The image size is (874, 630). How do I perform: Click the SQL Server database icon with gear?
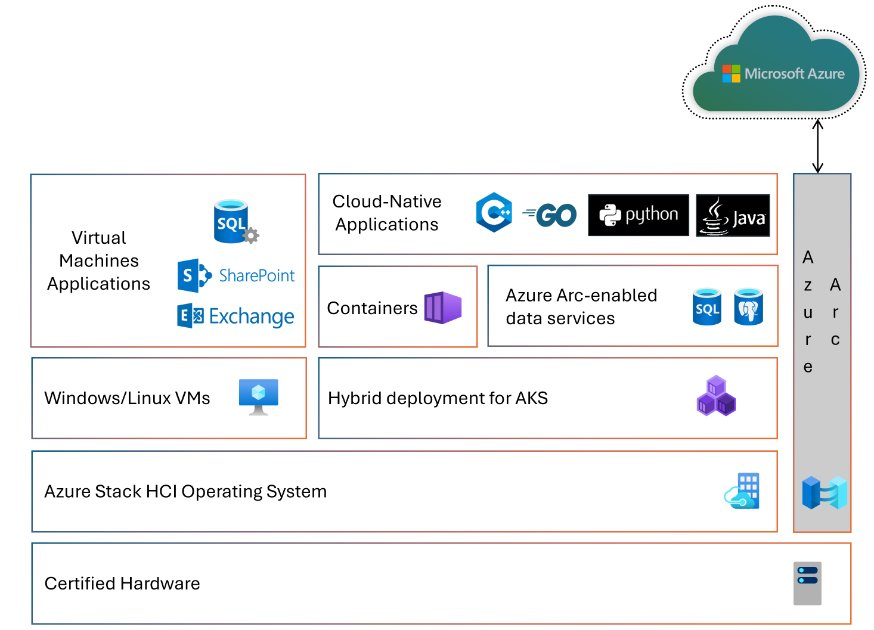(x=236, y=222)
